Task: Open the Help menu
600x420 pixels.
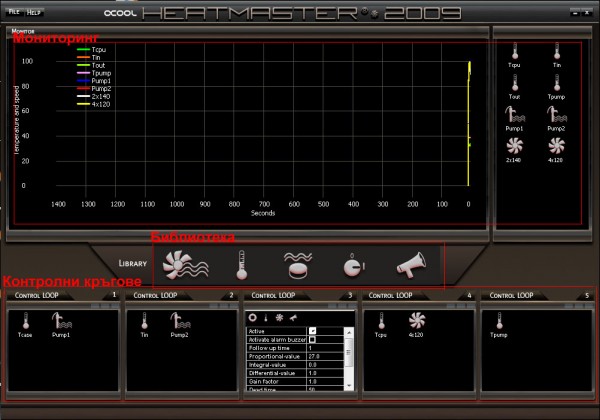Action: pos(34,13)
